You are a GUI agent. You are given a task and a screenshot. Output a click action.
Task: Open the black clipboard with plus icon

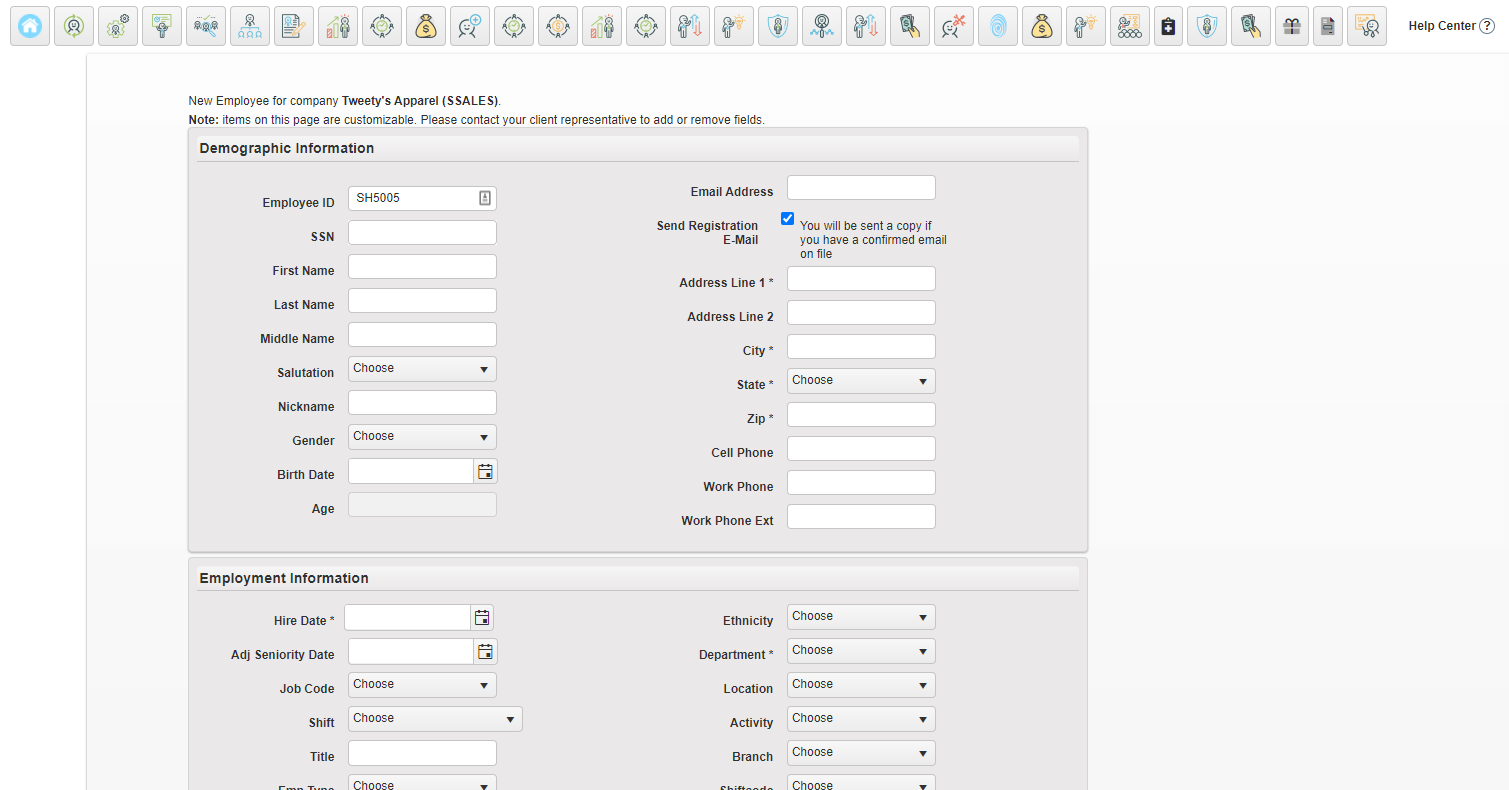(x=1168, y=26)
